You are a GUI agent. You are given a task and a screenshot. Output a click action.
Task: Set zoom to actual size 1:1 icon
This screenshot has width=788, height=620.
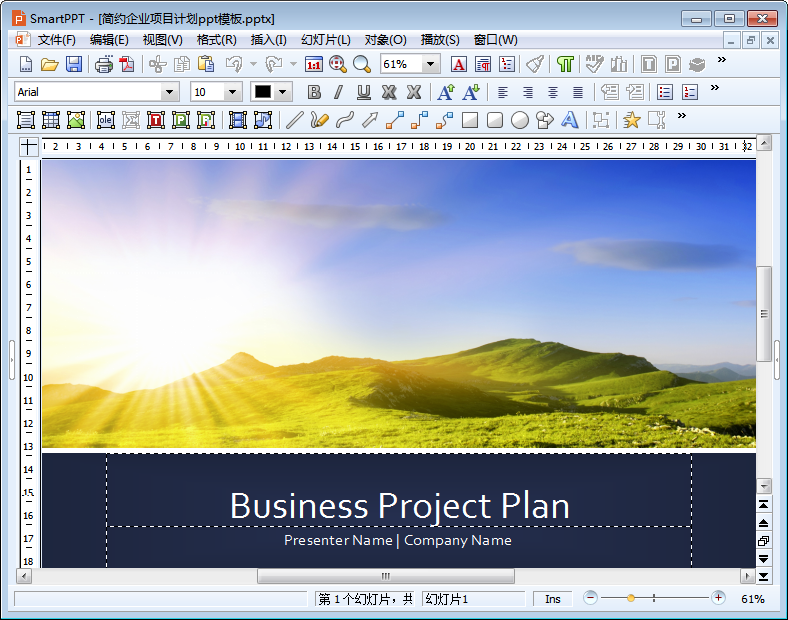(314, 64)
